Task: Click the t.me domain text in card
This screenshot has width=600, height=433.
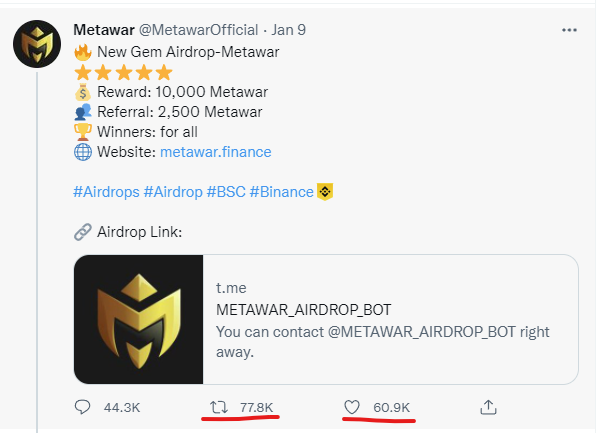Action: click(x=231, y=288)
